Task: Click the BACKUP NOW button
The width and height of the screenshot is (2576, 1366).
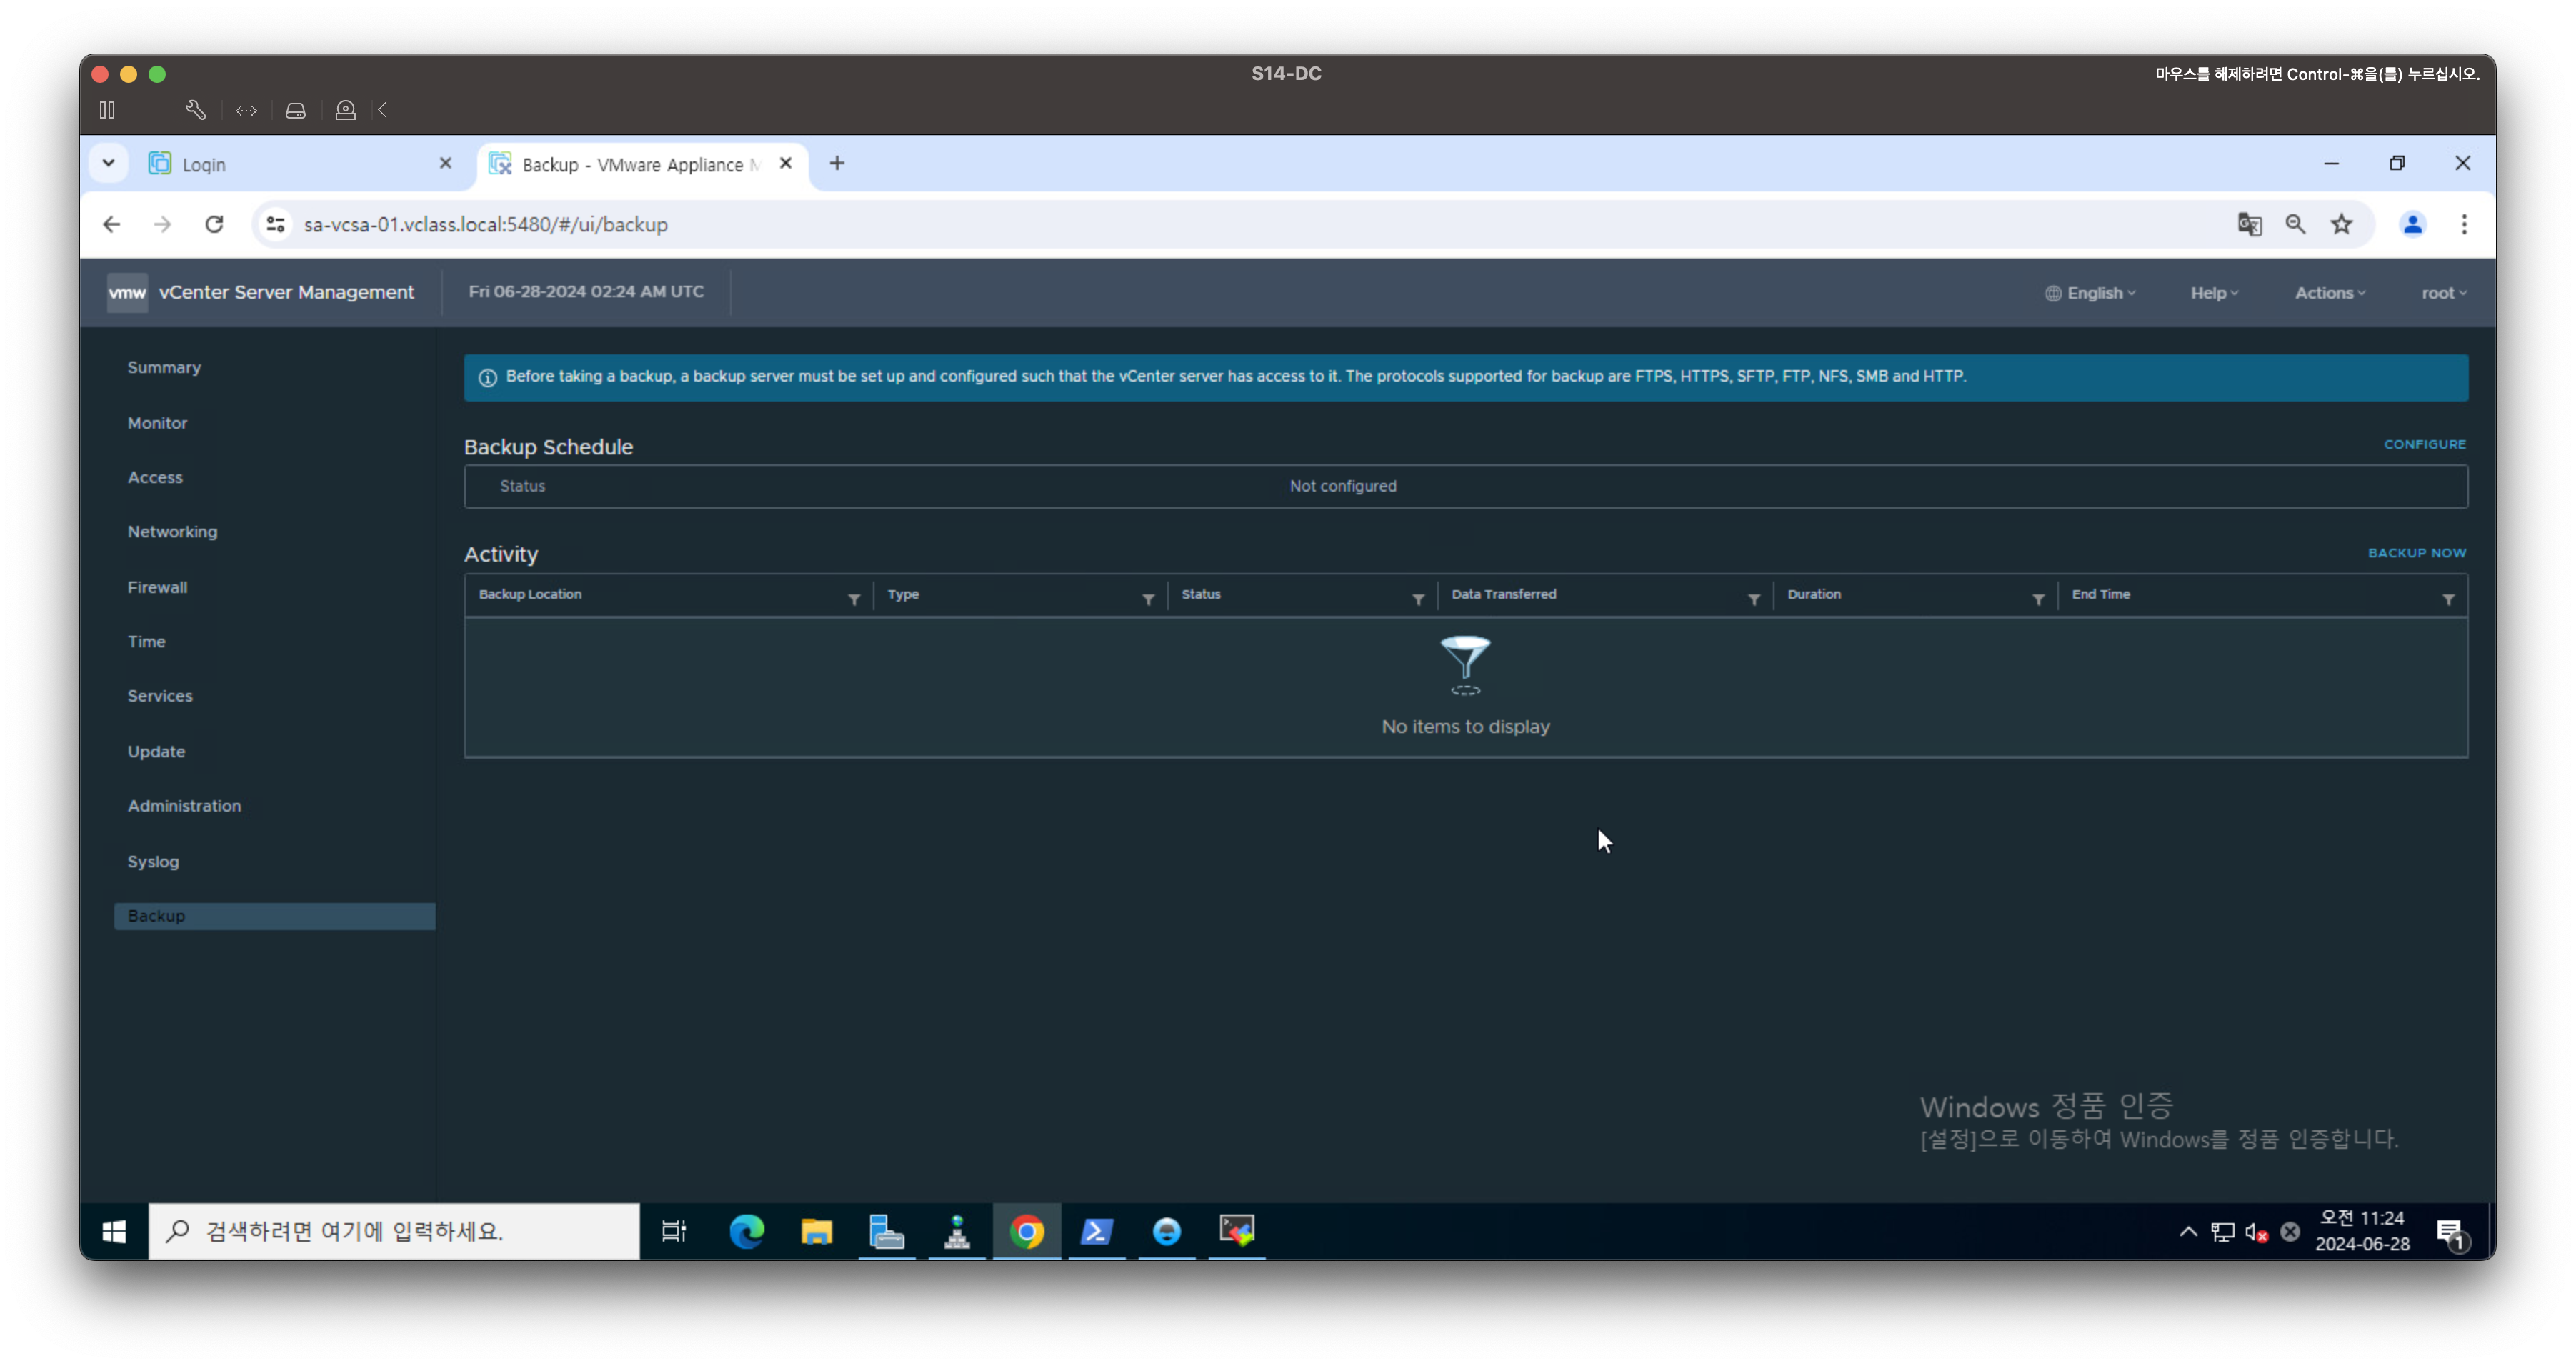Action: [2416, 553]
